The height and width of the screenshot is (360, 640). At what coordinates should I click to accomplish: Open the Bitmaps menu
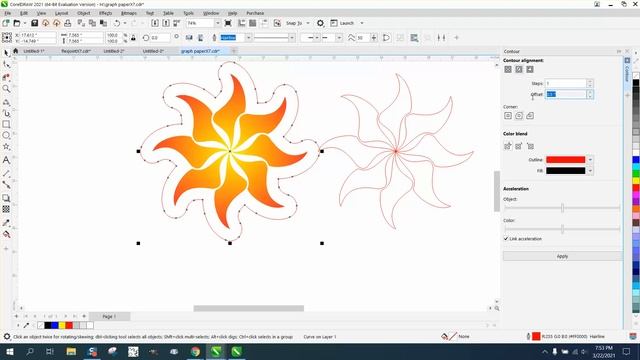pos(129,13)
